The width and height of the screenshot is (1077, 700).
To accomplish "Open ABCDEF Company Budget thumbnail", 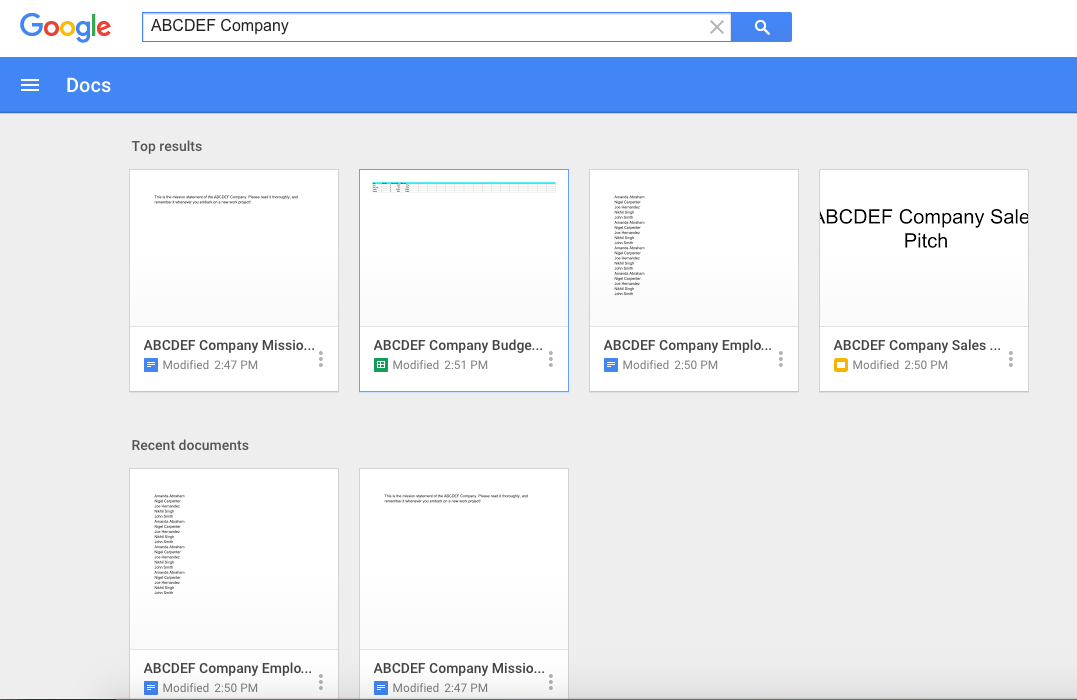I will 464,248.
